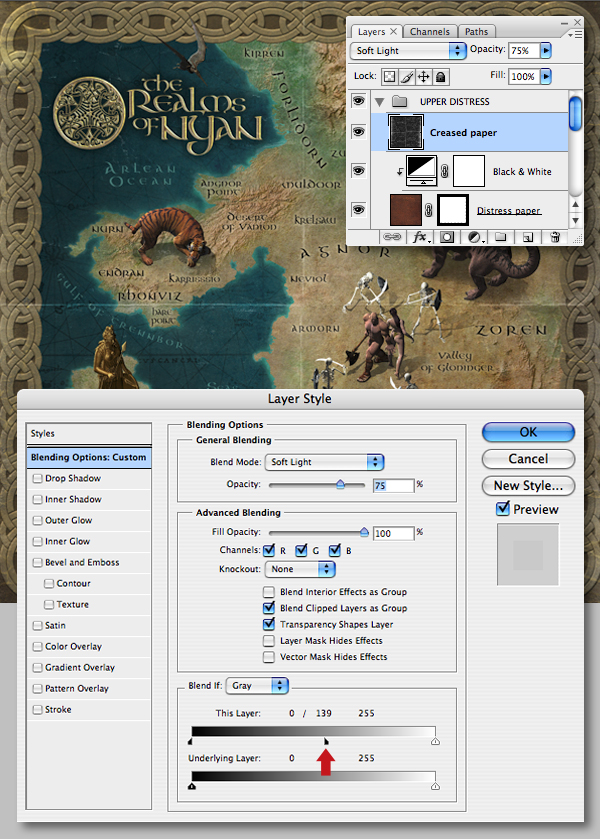Open the Layers panel blend mode dropdown
Viewport: 600px width, 839px height.
pos(408,51)
